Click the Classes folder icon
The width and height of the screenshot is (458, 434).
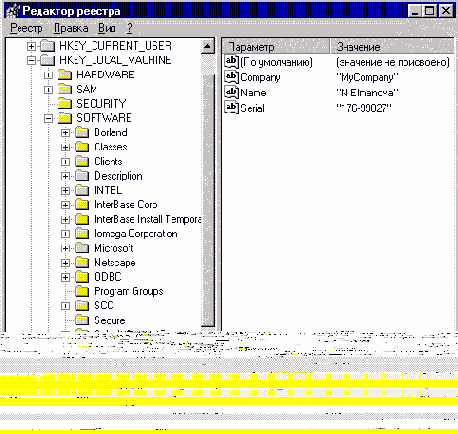[x=82, y=147]
